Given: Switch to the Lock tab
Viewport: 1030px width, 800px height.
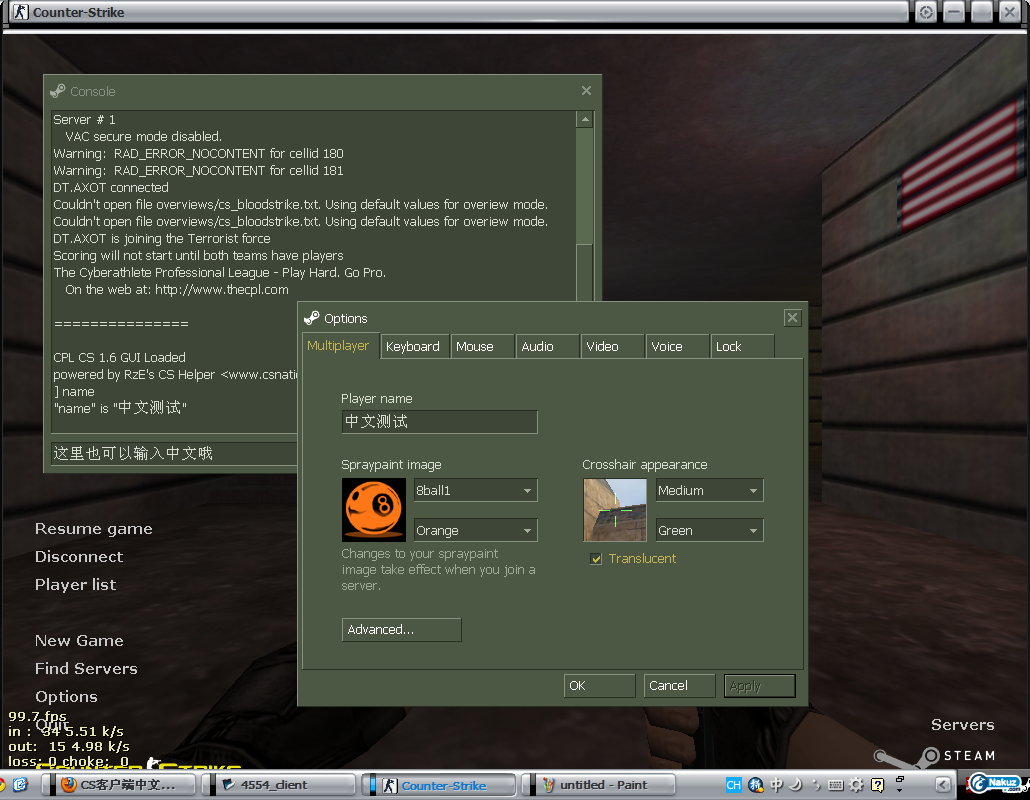Looking at the screenshot, I should (x=742, y=347).
